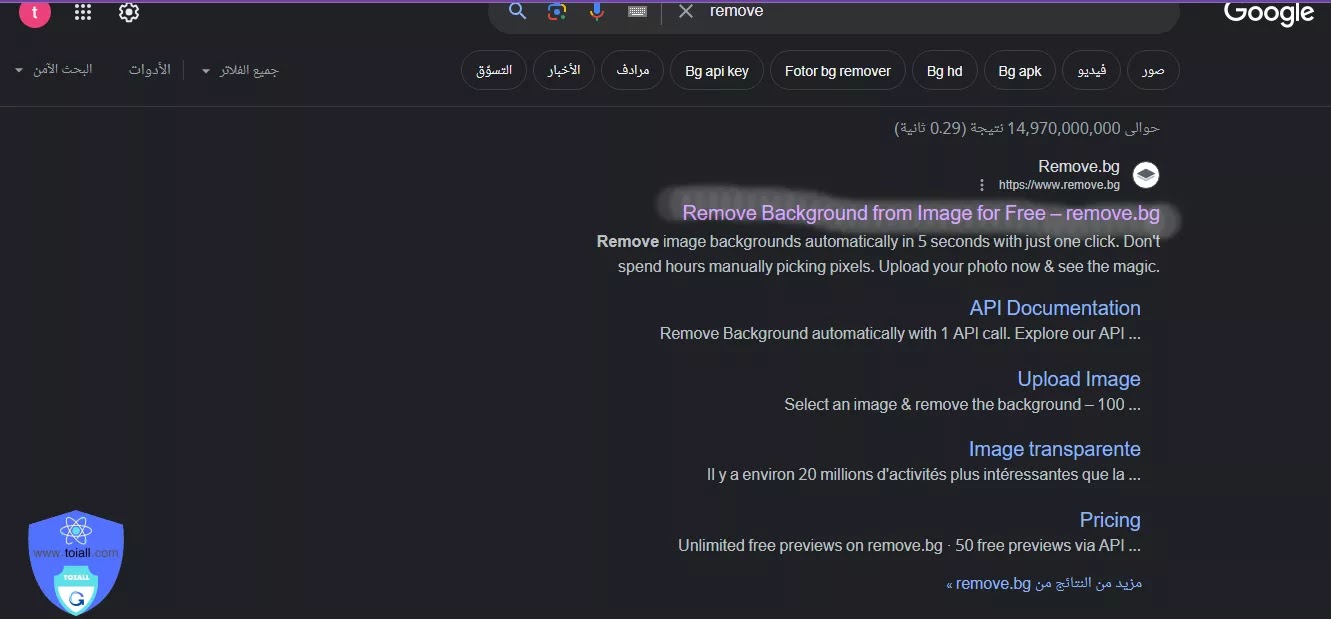Click snippet 'Remove image backgrounds automatically in 5 seconds'
The width and height of the screenshot is (1331, 619).
click(878, 254)
